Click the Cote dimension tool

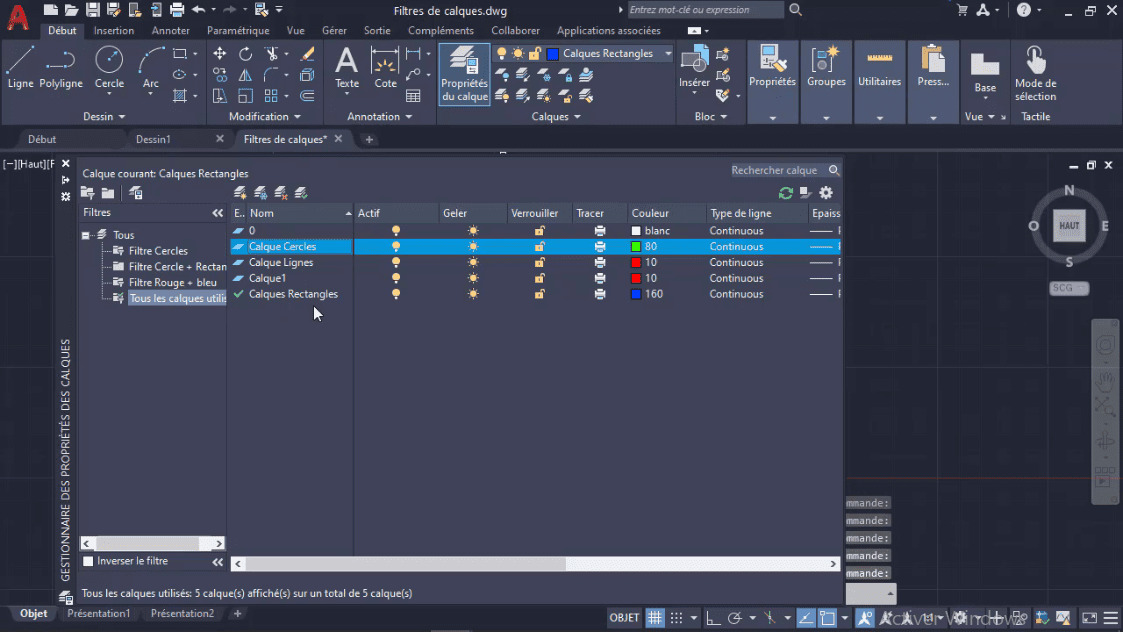click(x=385, y=70)
